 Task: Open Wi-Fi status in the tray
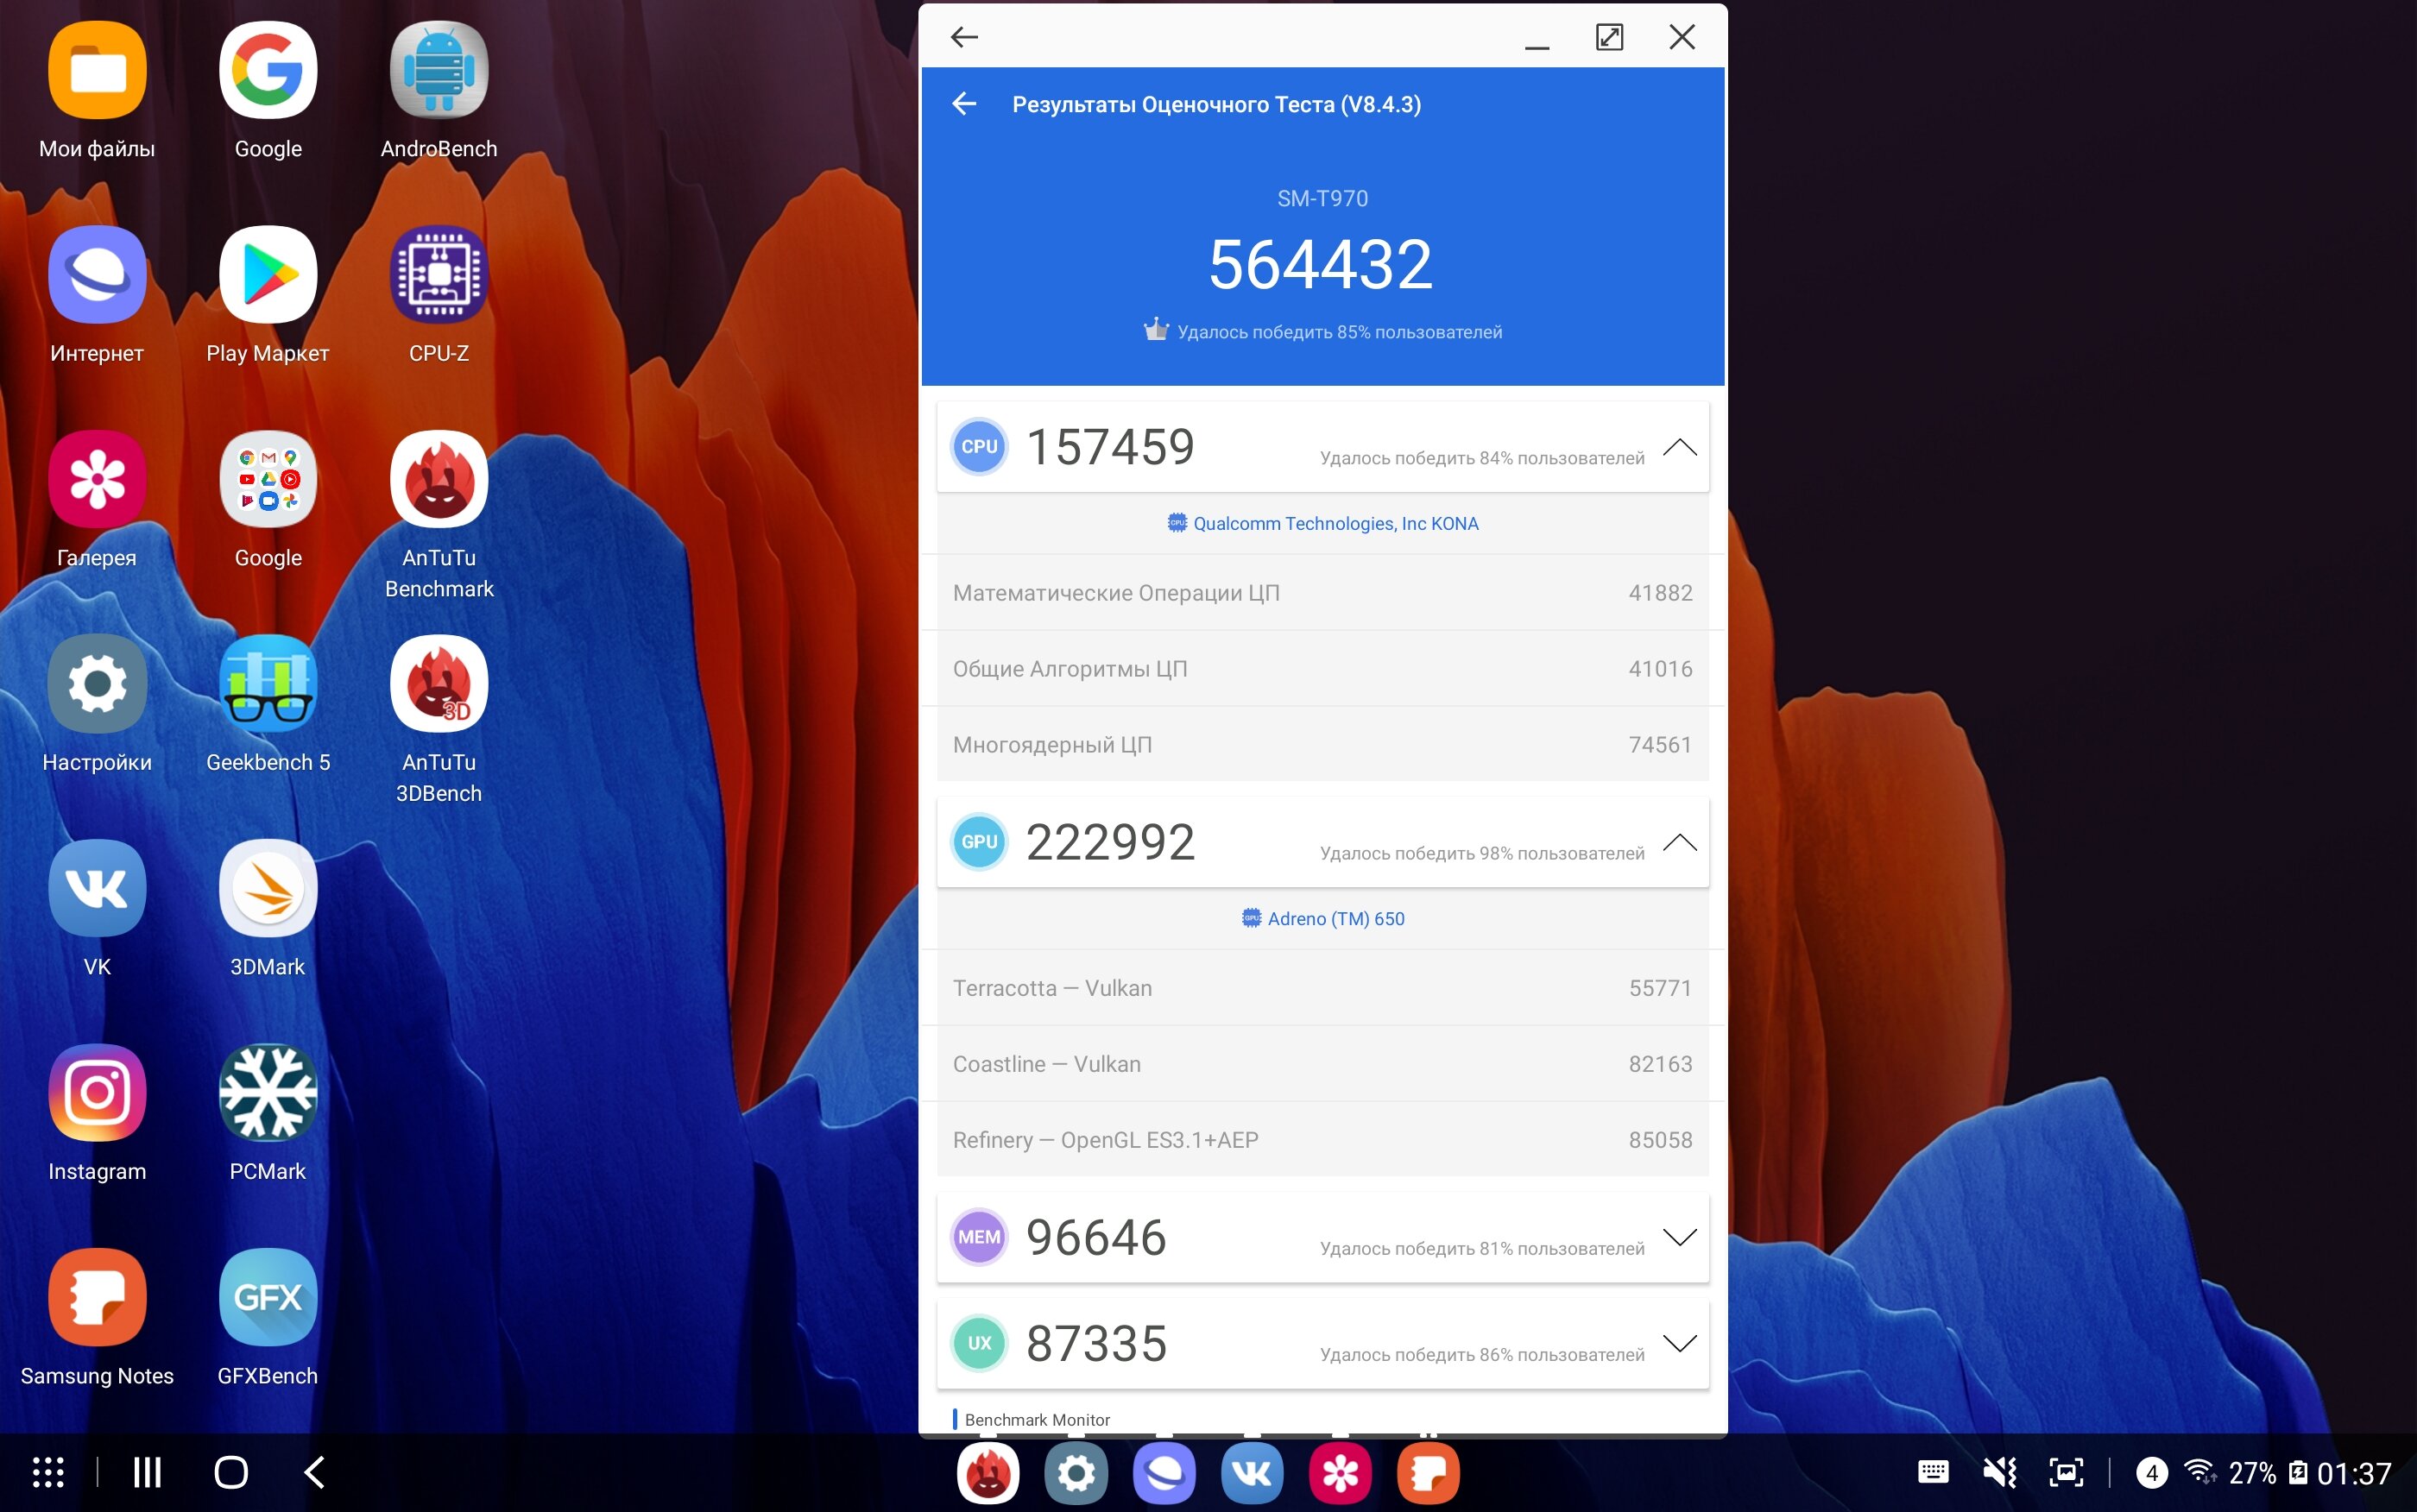(x=2200, y=1471)
